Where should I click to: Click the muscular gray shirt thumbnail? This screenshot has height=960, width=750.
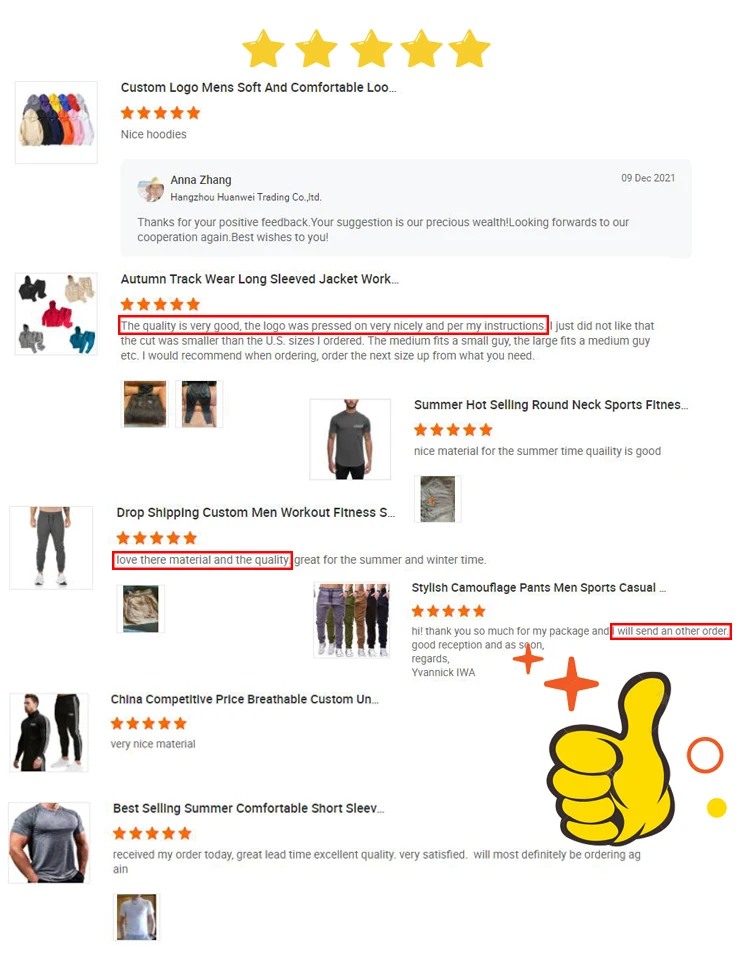[50, 842]
